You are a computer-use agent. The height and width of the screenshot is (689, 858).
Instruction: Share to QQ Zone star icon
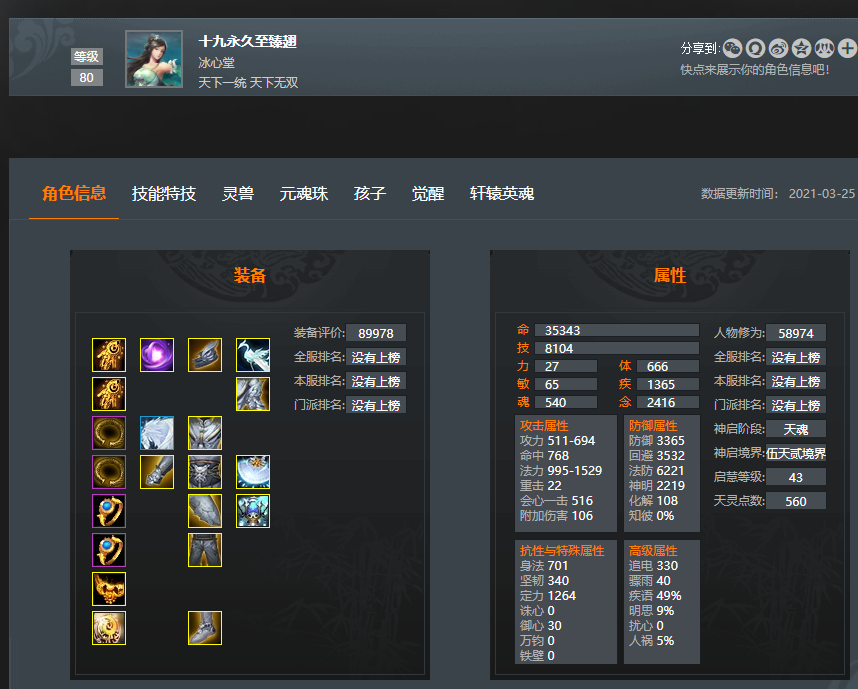[801, 49]
